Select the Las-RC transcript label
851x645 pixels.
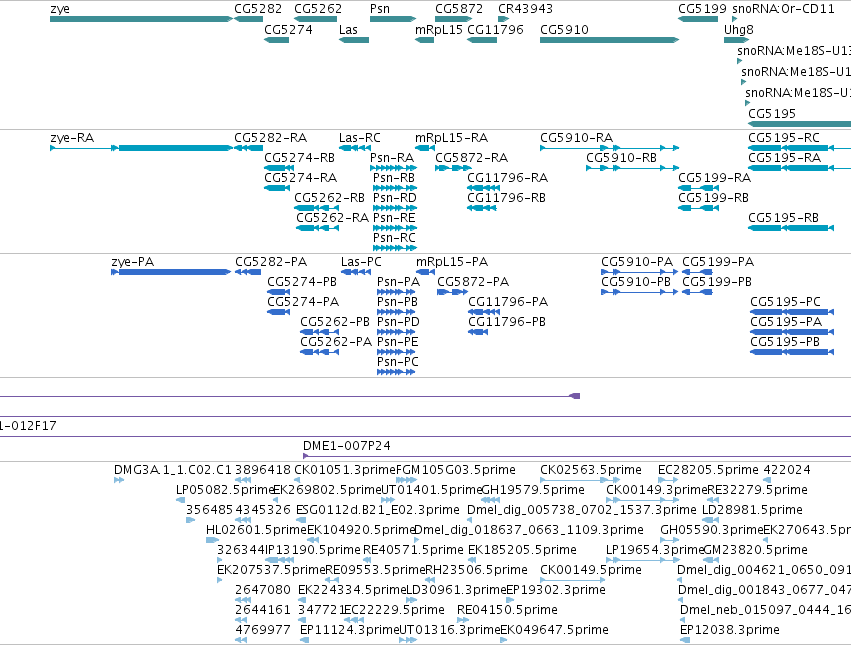click(x=359, y=137)
